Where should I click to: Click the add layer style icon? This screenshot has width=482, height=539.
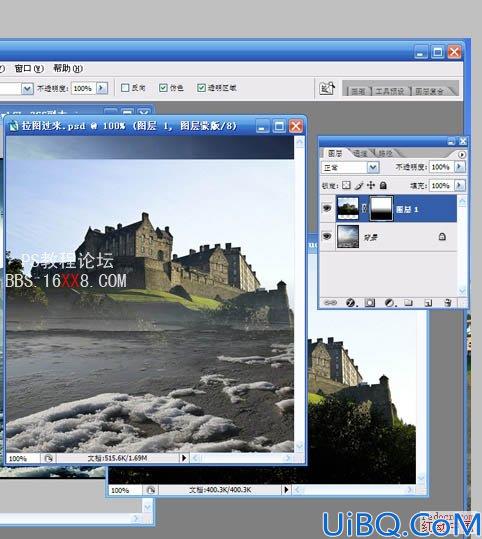(x=350, y=302)
